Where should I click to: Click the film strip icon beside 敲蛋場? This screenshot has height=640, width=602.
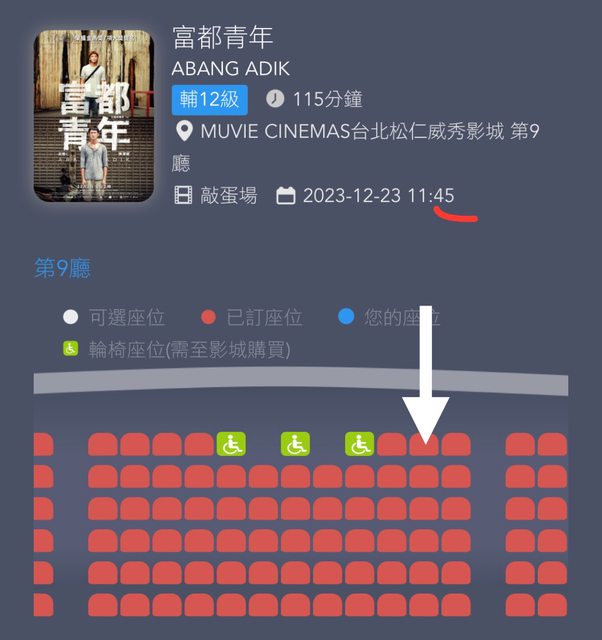coord(183,195)
